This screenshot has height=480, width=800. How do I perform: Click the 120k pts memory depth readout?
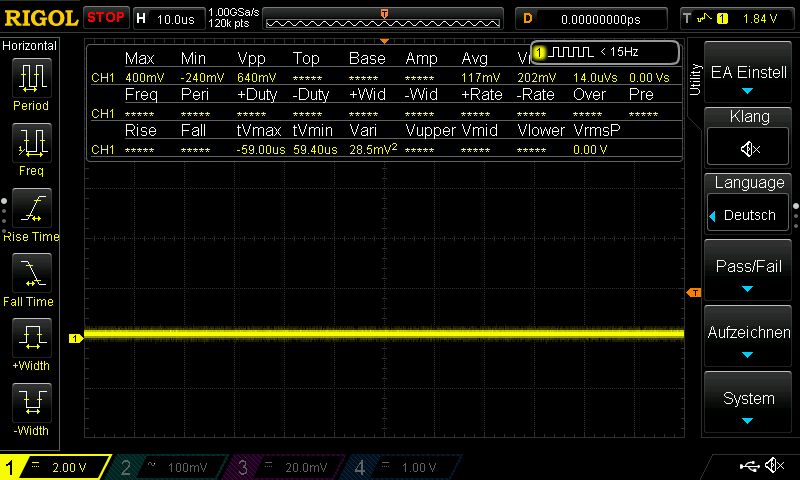click(229, 23)
